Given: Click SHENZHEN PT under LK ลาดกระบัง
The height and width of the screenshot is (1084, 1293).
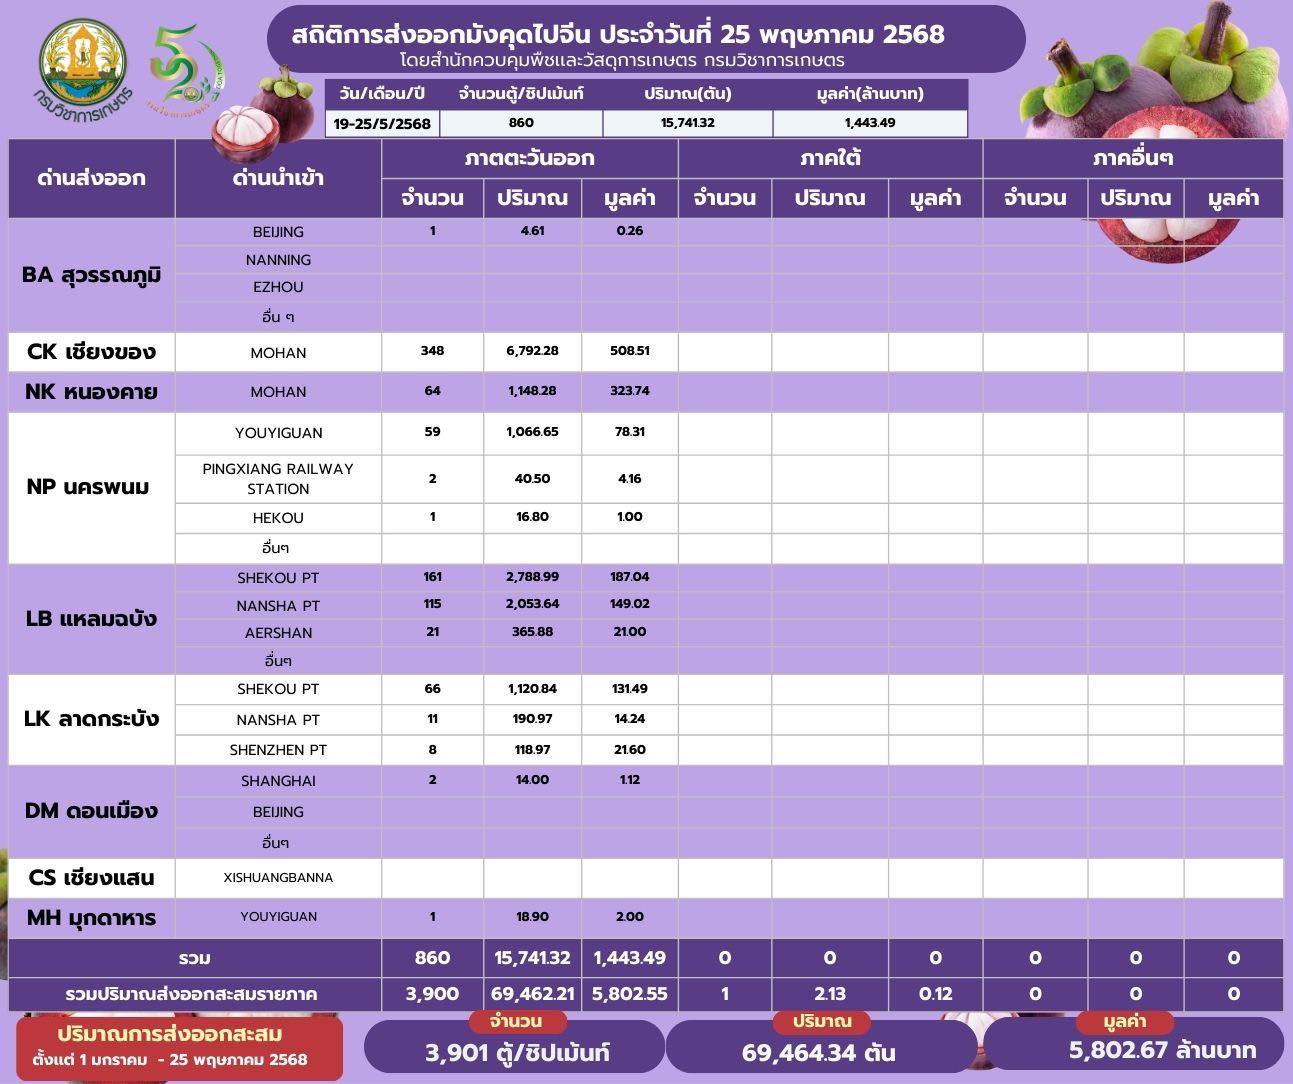Looking at the screenshot, I should tap(278, 750).
